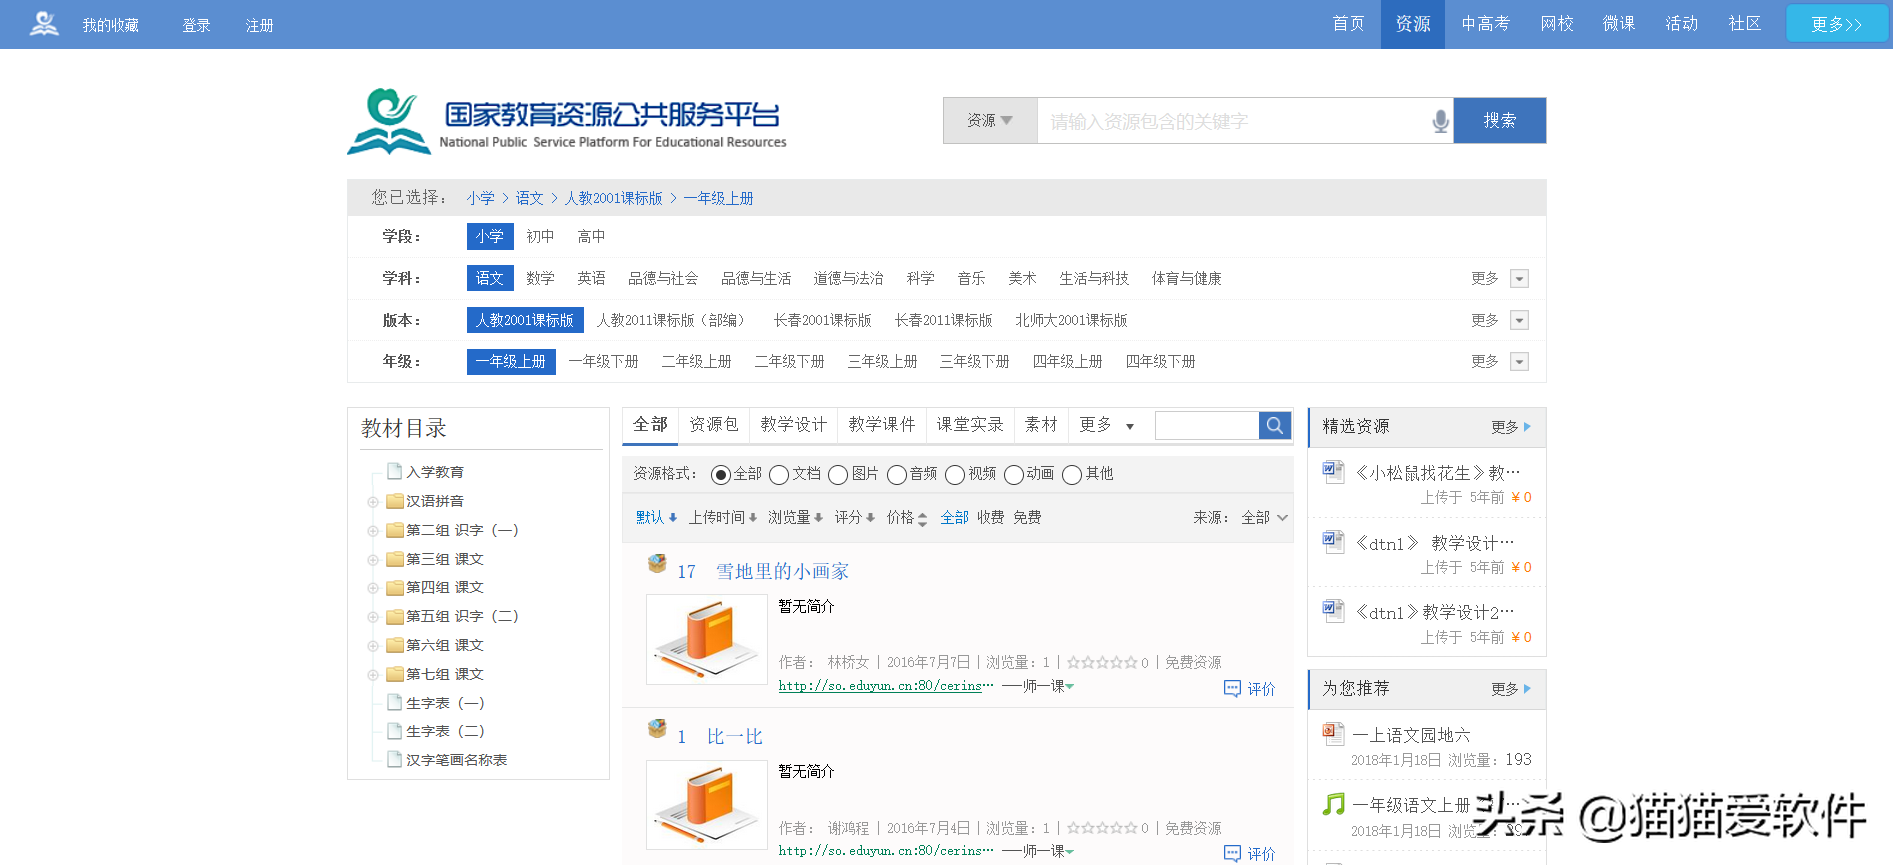The image size is (1893, 865).
Task: Switch to the 教学课件 tab
Action: click(882, 425)
